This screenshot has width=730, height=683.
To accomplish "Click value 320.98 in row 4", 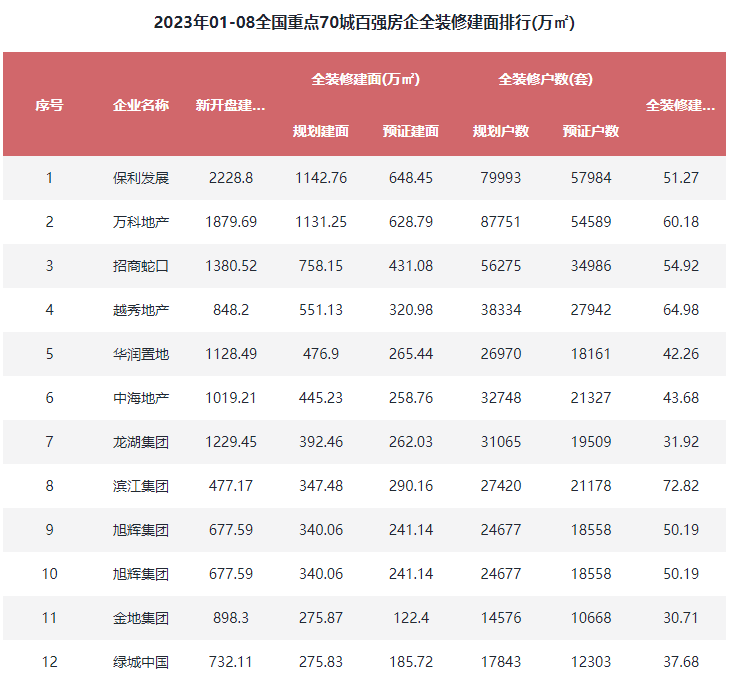I will tap(411, 310).
